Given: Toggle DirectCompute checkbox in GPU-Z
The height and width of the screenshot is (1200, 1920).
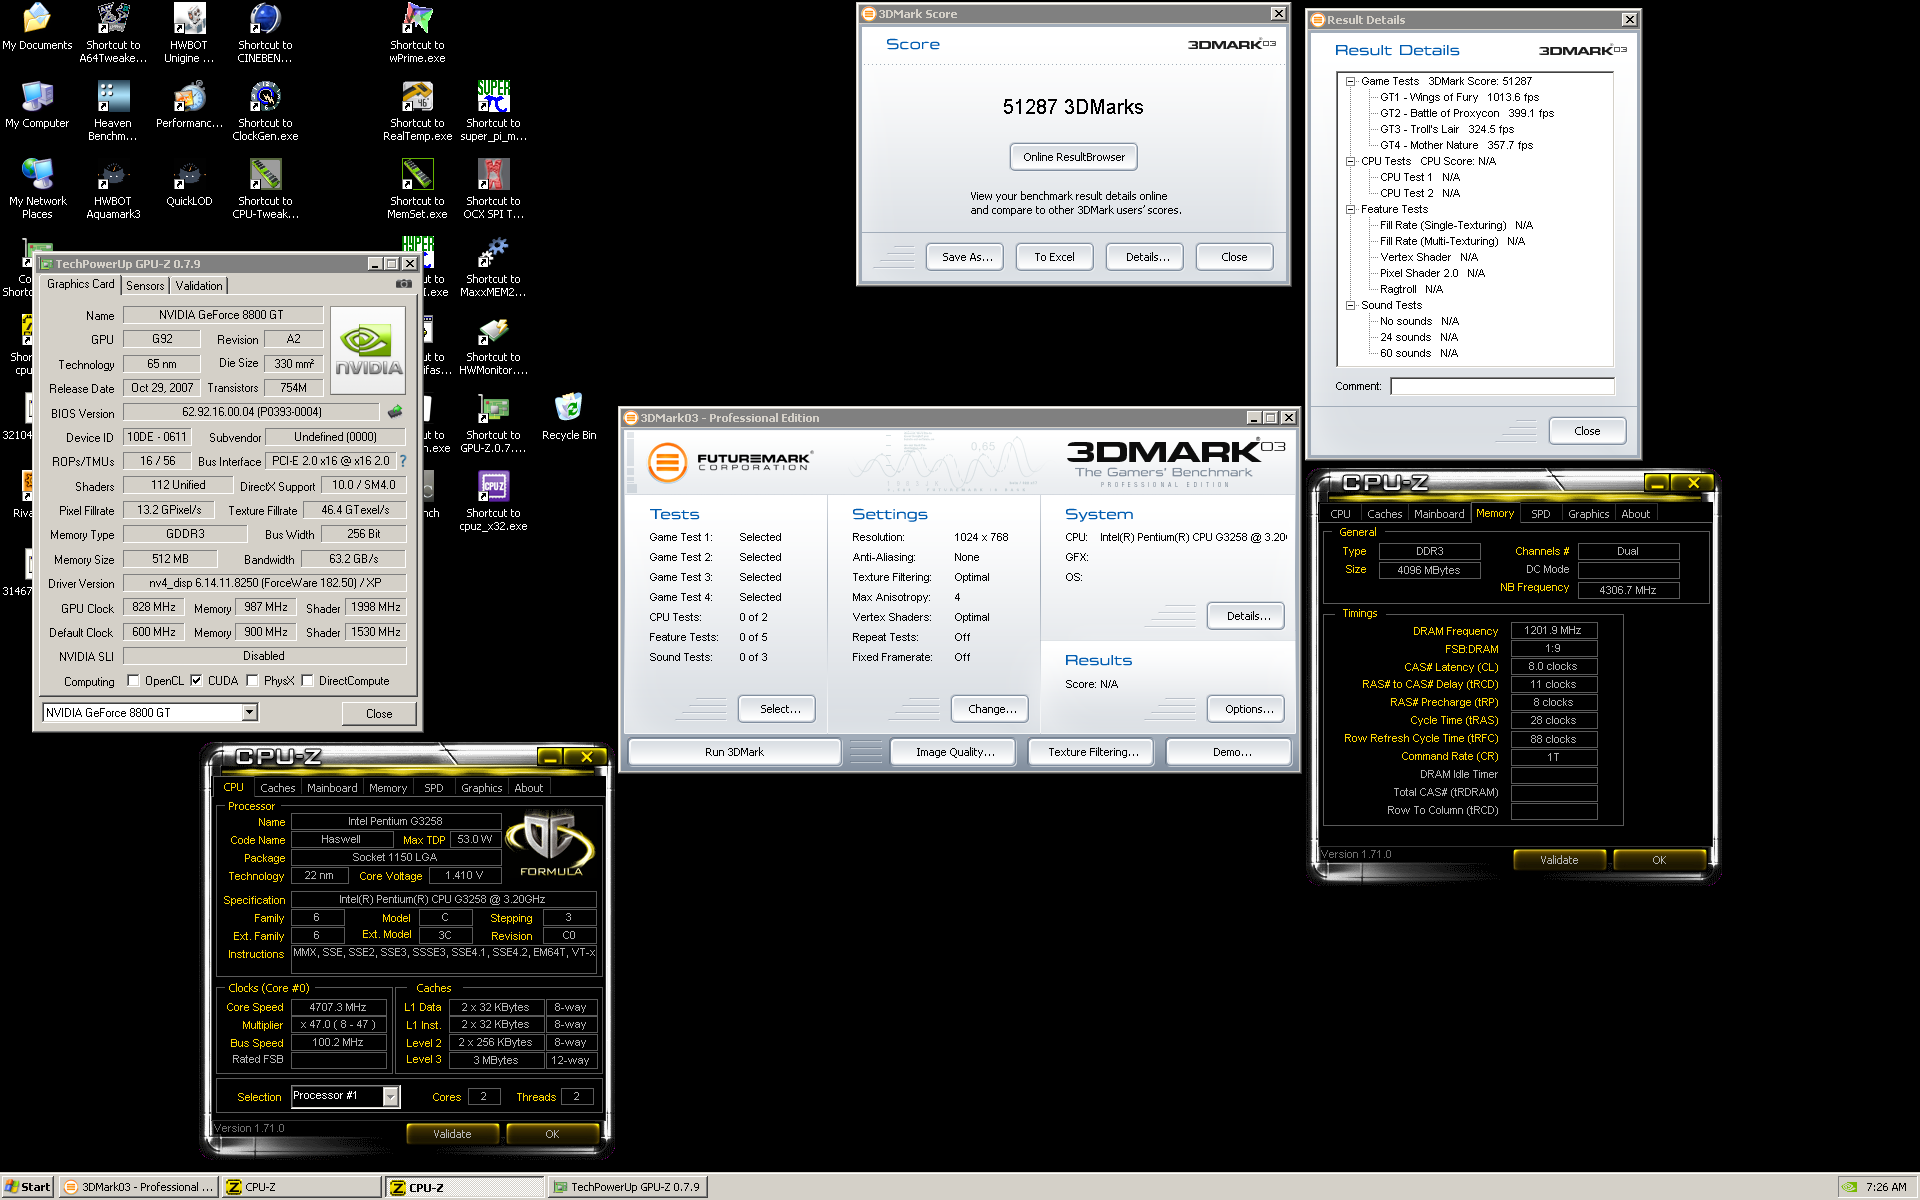Looking at the screenshot, I should tap(308, 681).
